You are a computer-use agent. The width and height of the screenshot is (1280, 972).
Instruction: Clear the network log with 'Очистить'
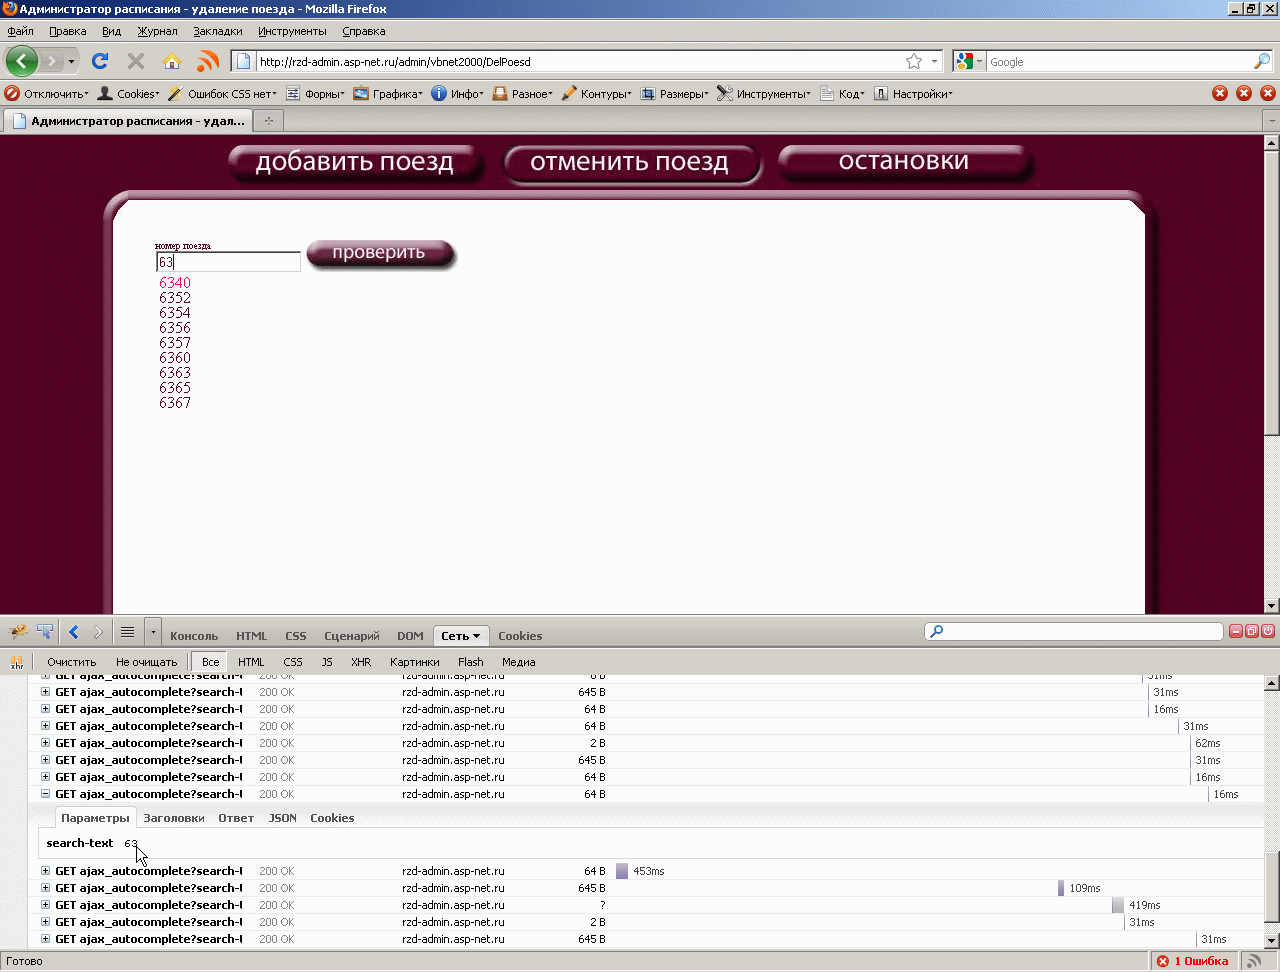[72, 662]
